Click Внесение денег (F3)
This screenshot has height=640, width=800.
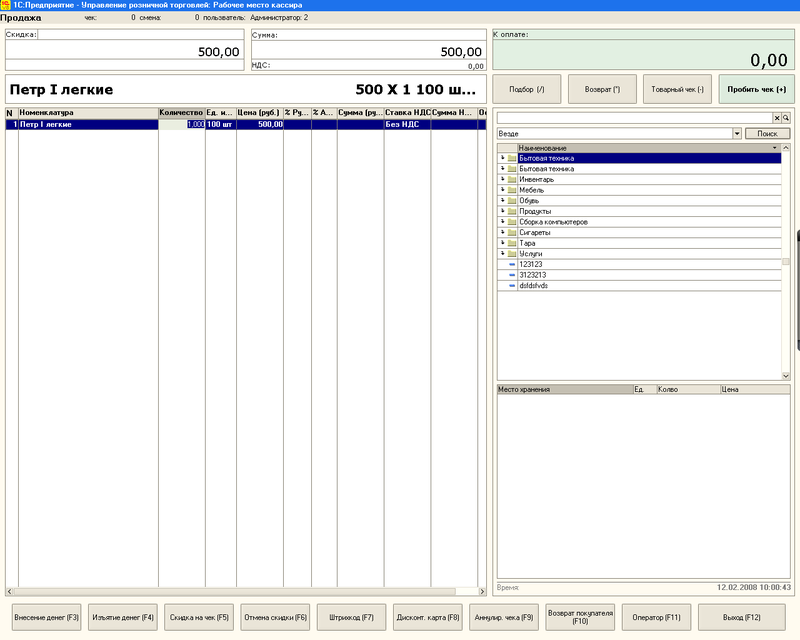point(46,618)
